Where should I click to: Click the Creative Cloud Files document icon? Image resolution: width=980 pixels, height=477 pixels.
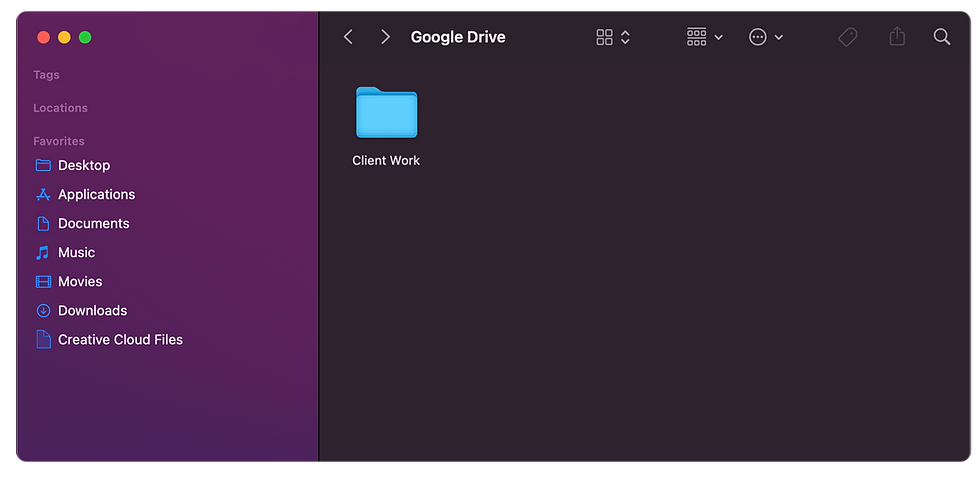coord(43,339)
